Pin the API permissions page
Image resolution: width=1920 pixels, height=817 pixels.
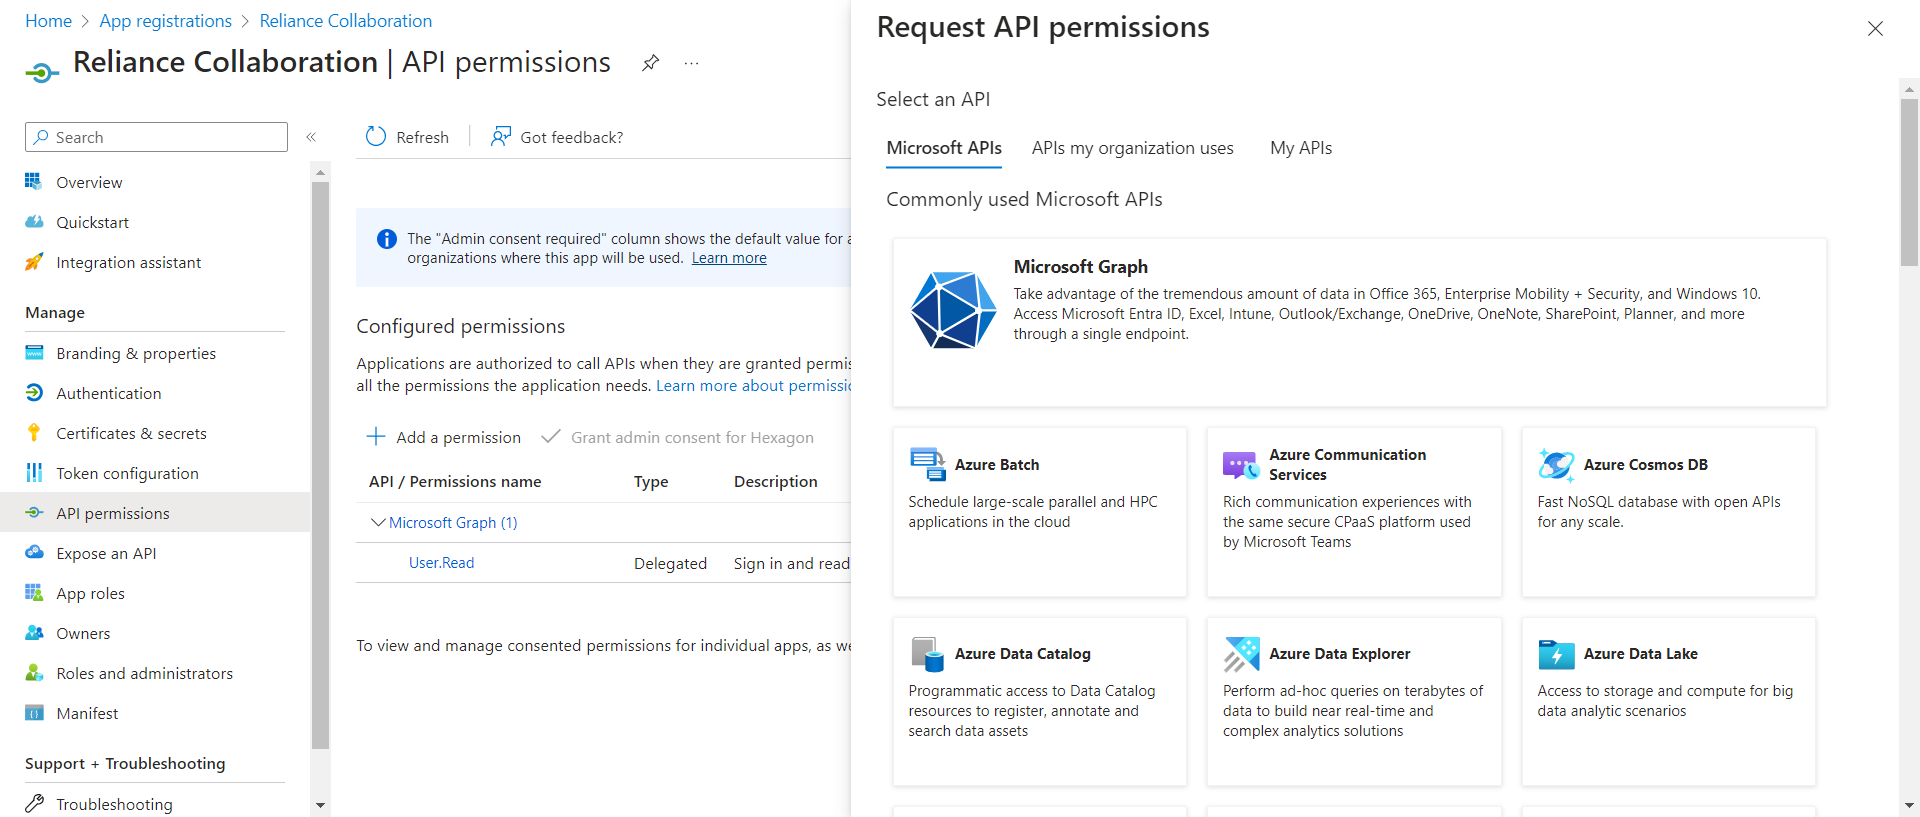click(x=651, y=63)
